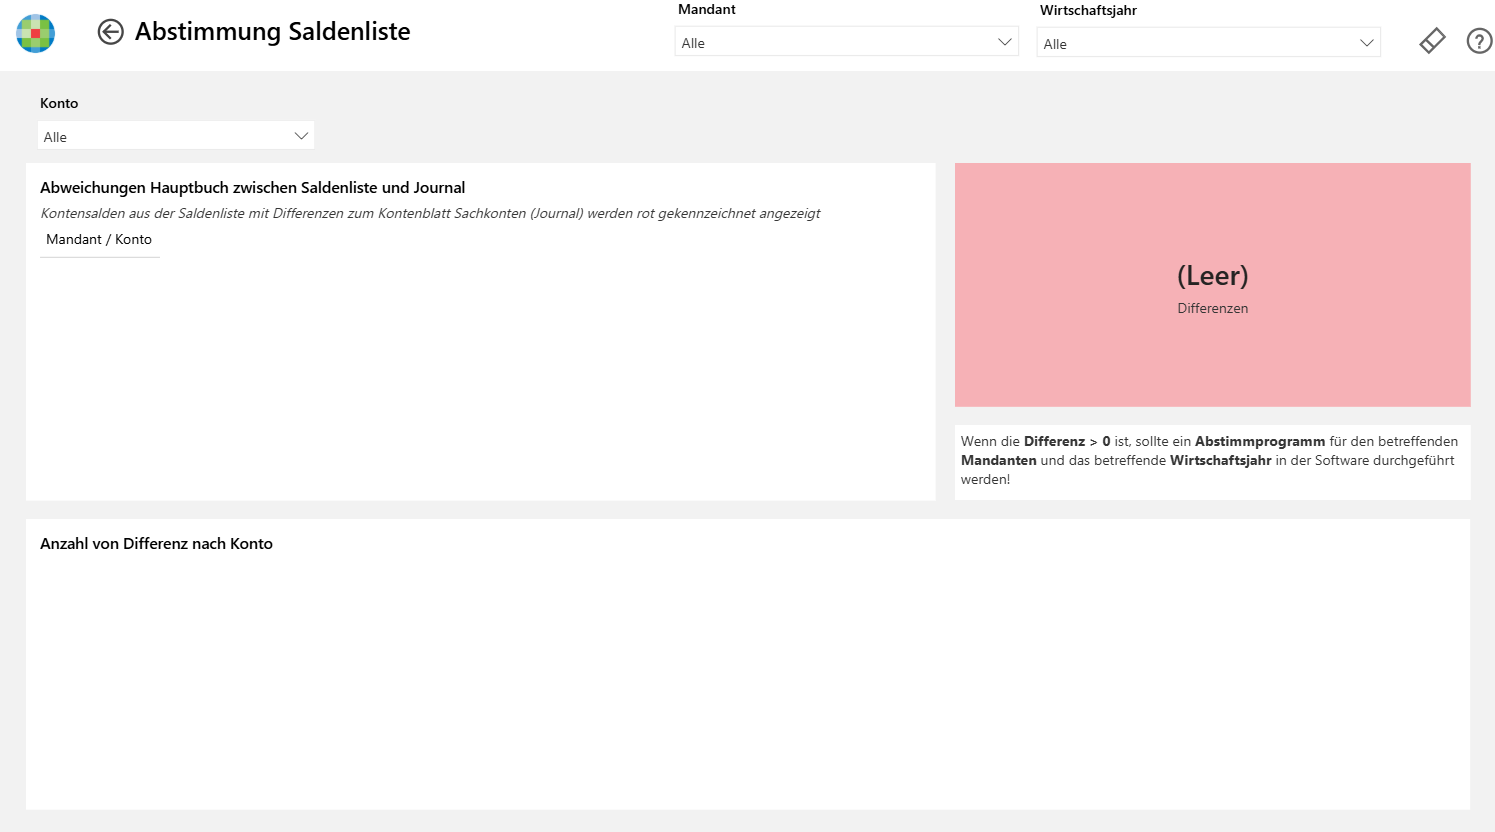
Task: Click the italic Kontensalden subtitle text
Action: pos(430,213)
